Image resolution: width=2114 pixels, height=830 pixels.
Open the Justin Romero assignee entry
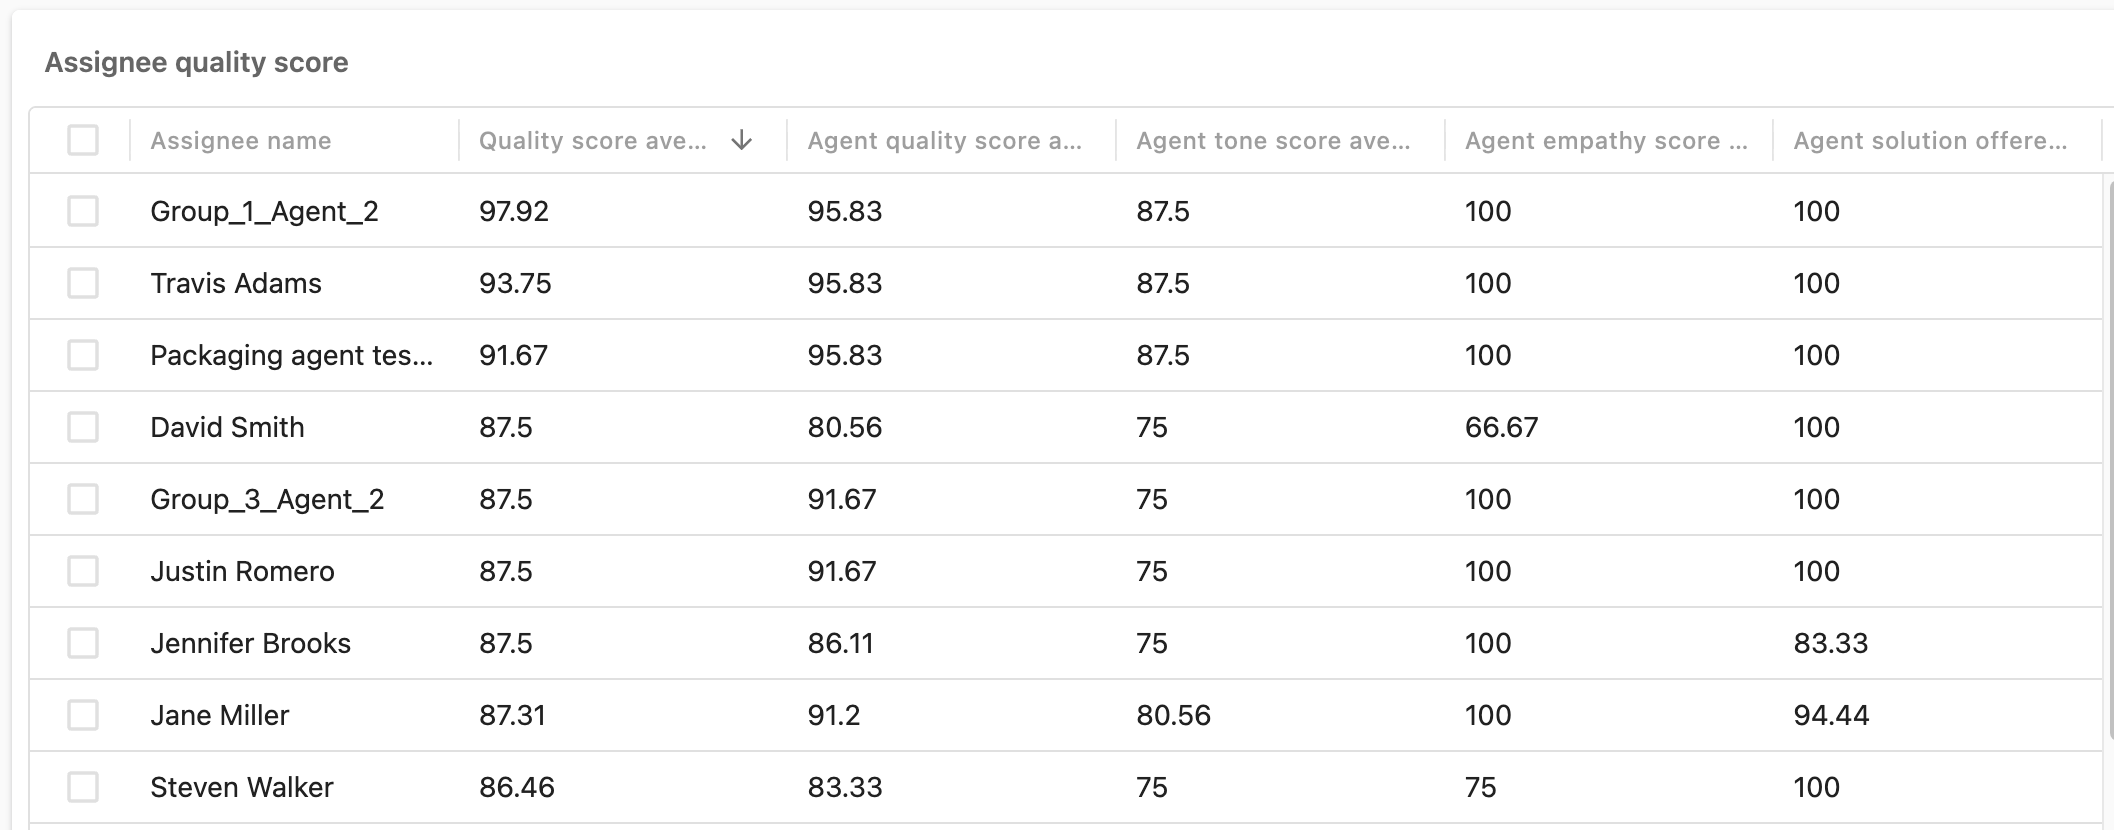[x=243, y=571]
